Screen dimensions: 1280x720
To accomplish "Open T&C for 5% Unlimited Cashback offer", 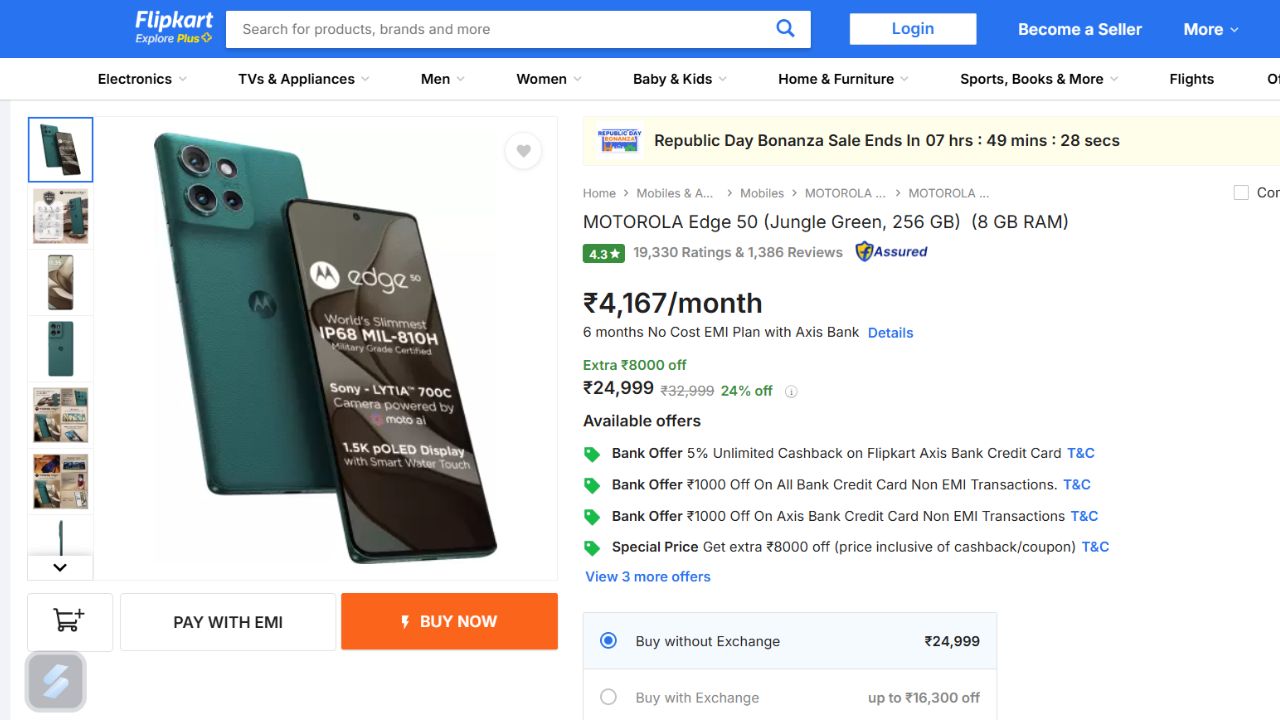I will (1081, 453).
